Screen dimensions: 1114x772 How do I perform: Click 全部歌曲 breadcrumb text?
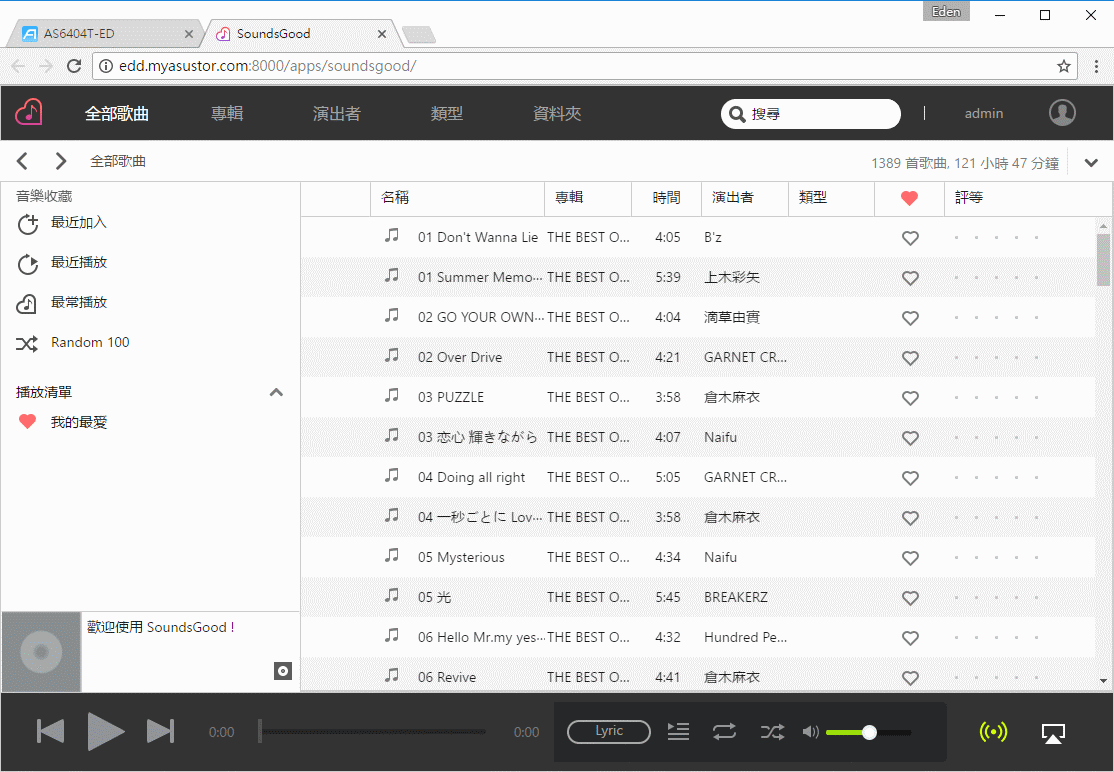tap(118, 161)
